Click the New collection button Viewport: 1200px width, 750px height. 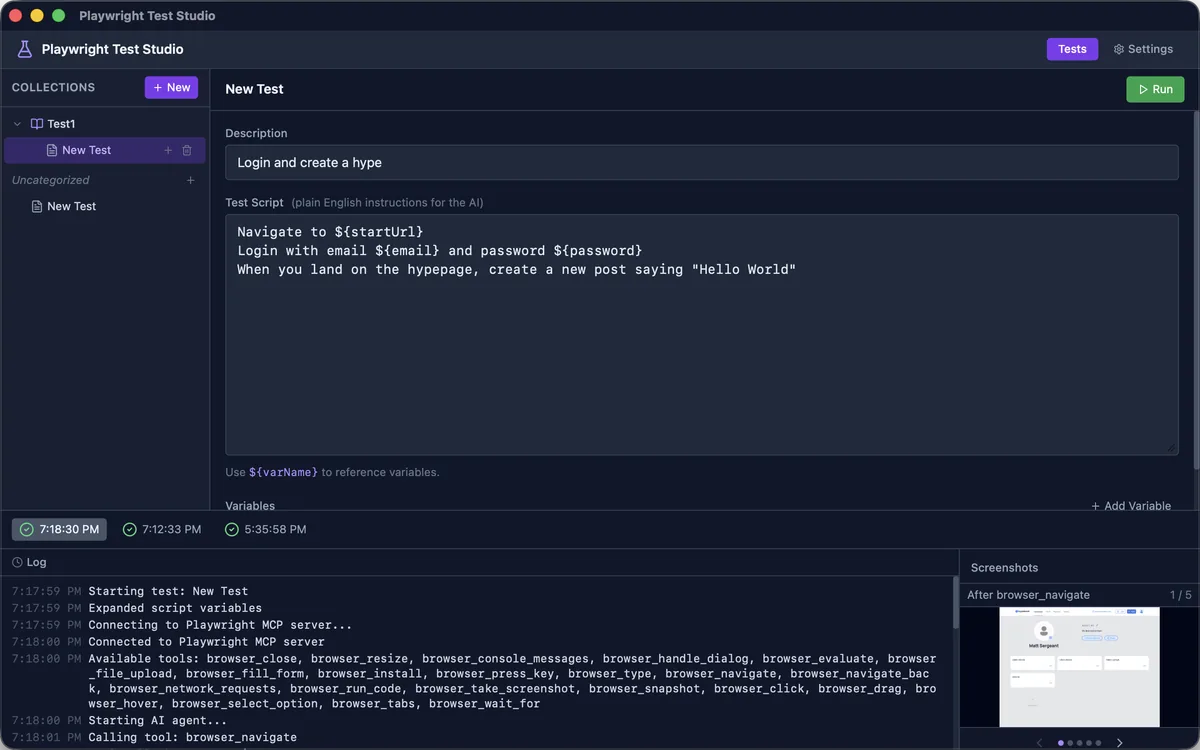click(171, 88)
